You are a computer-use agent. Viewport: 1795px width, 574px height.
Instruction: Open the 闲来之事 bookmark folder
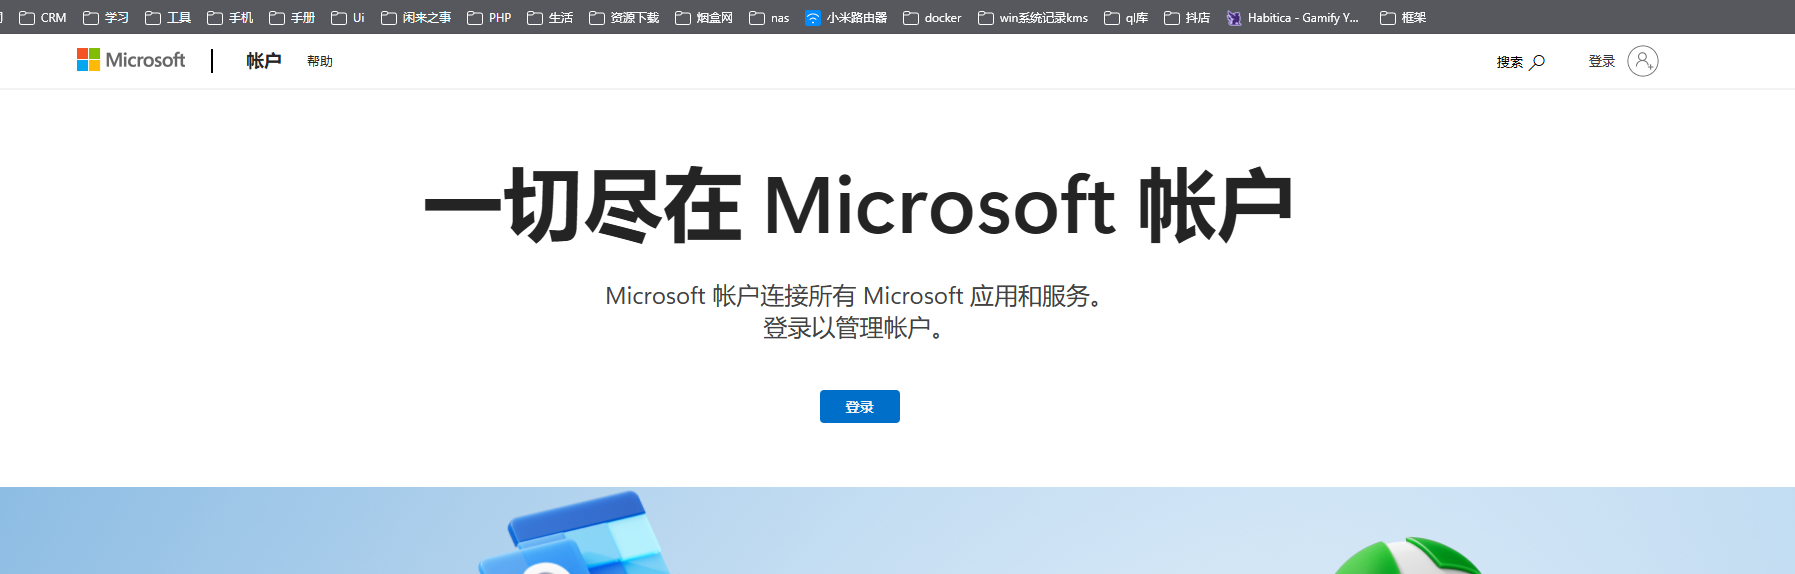point(416,17)
